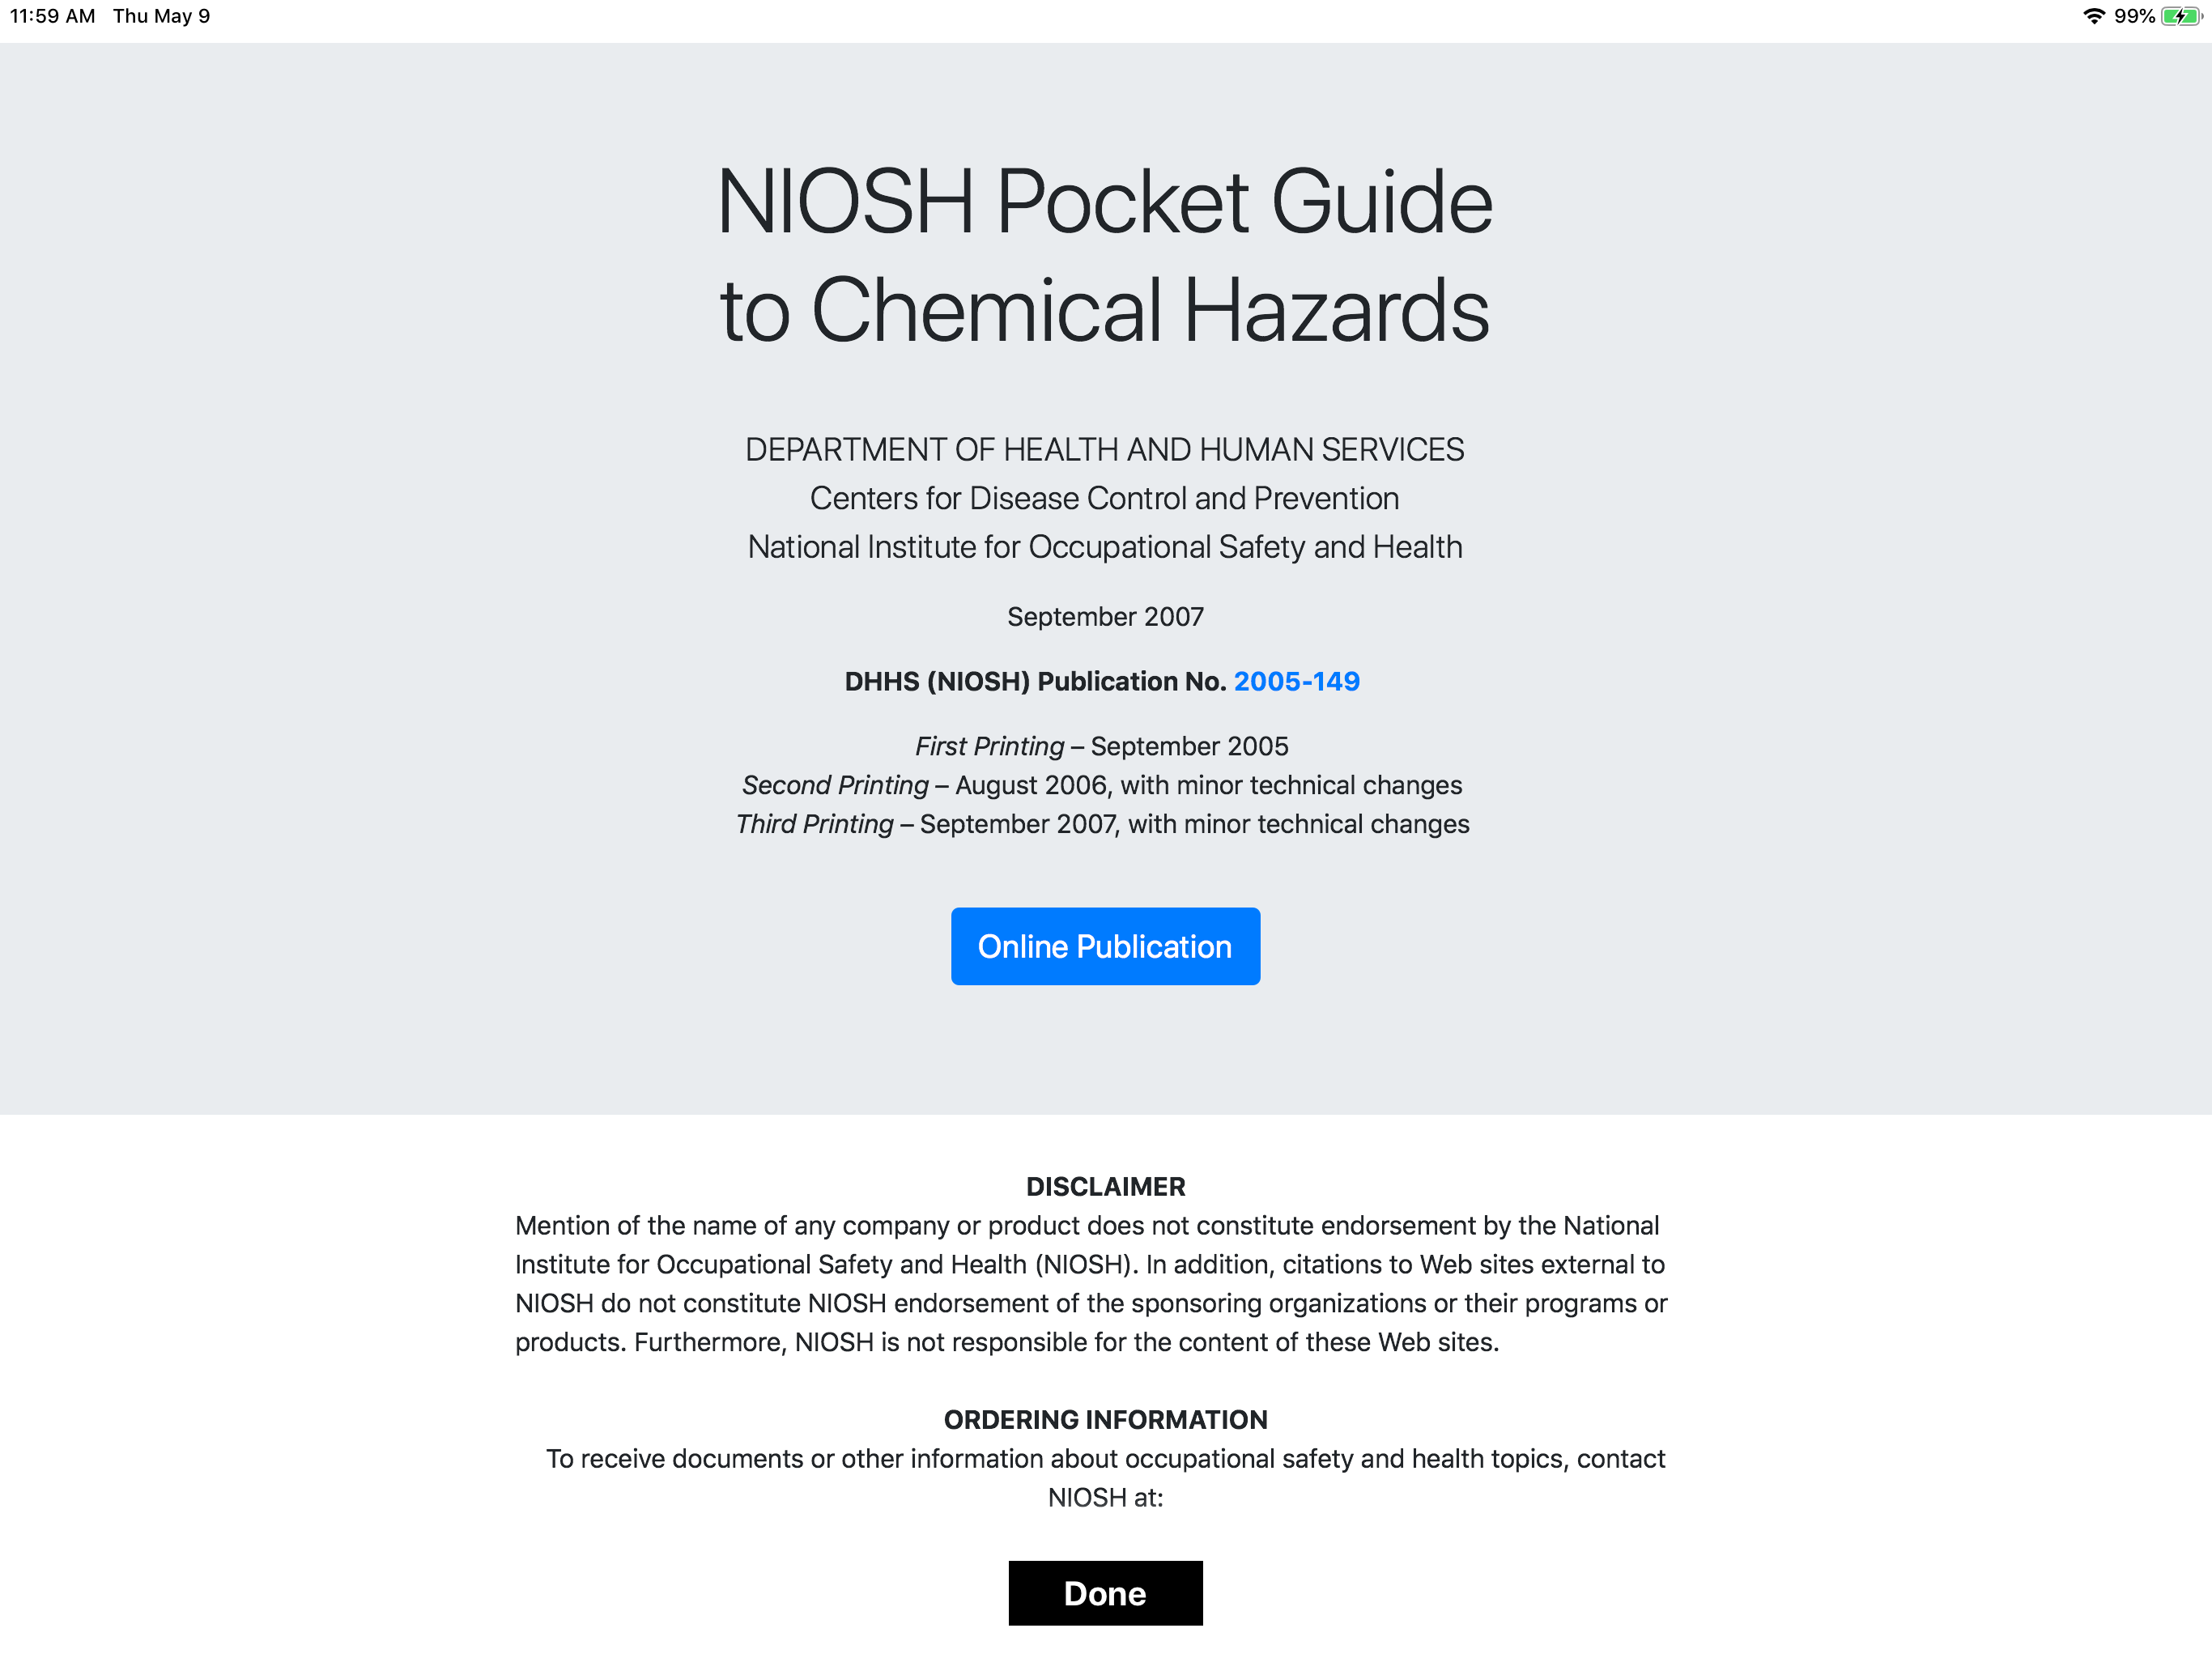Tap the Wi-Fi icon in the status bar
Screen dimensions: 2212x1658
(x=2094, y=15)
